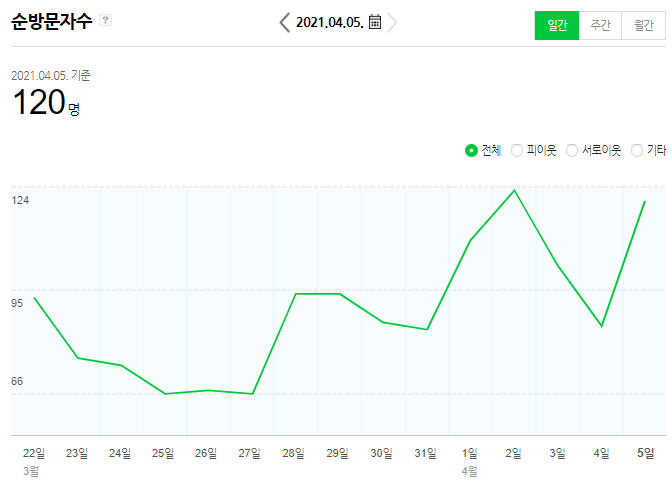Click the 29일 x-axis label
This screenshot has height=487, width=672.
[337, 453]
